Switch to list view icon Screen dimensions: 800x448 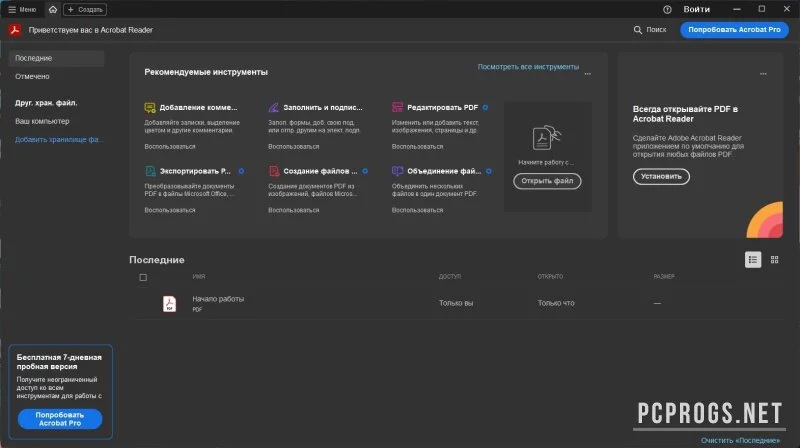coord(753,260)
